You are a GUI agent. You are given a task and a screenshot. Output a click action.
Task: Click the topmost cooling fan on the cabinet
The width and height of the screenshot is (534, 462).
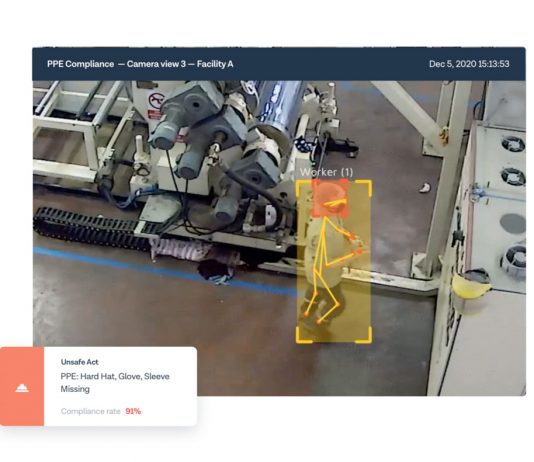(513, 144)
